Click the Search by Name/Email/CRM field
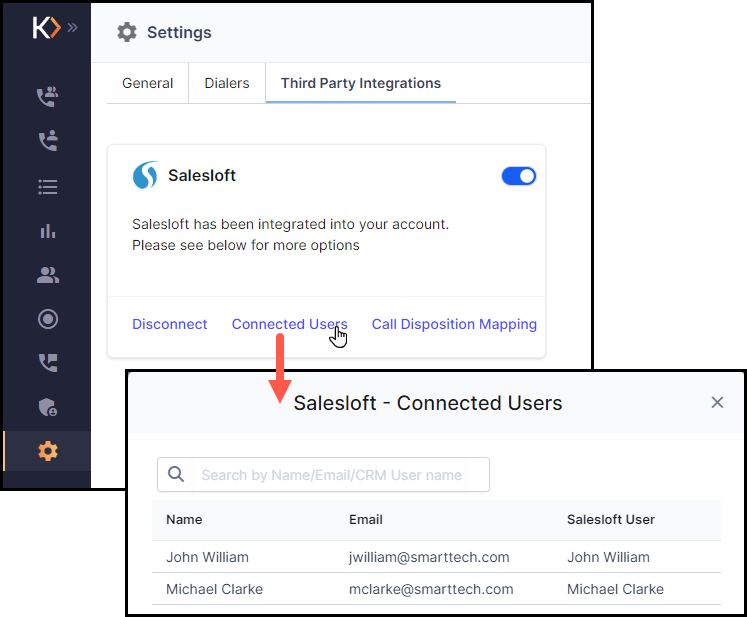Screen dimensions: 747x617 coord(323,475)
